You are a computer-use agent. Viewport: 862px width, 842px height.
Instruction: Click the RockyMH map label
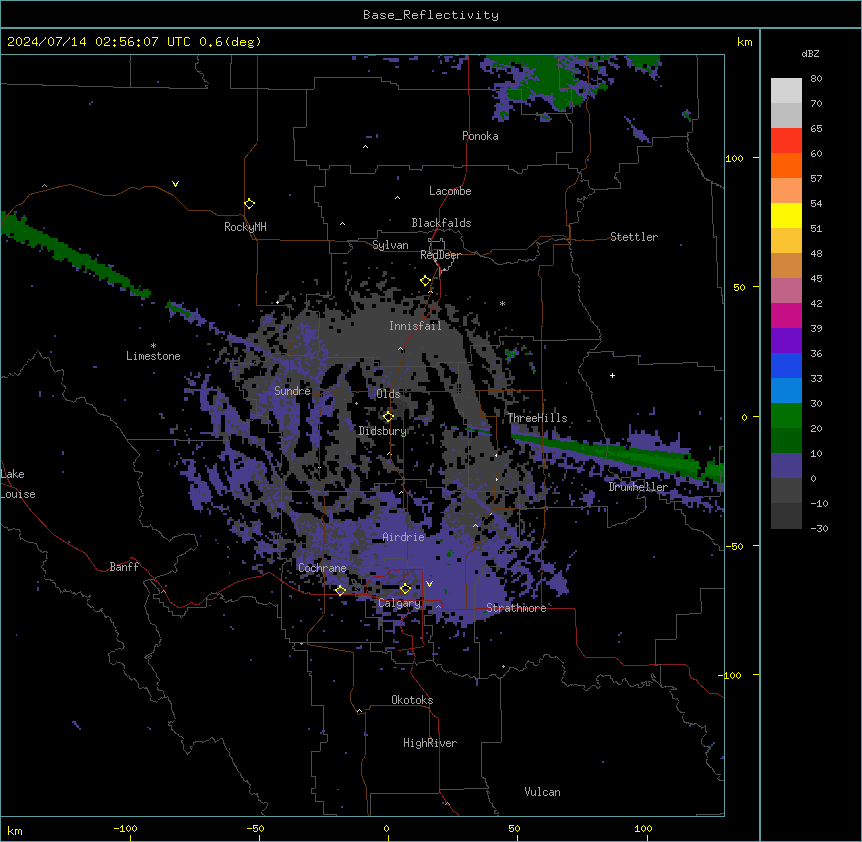pyautogui.click(x=245, y=227)
